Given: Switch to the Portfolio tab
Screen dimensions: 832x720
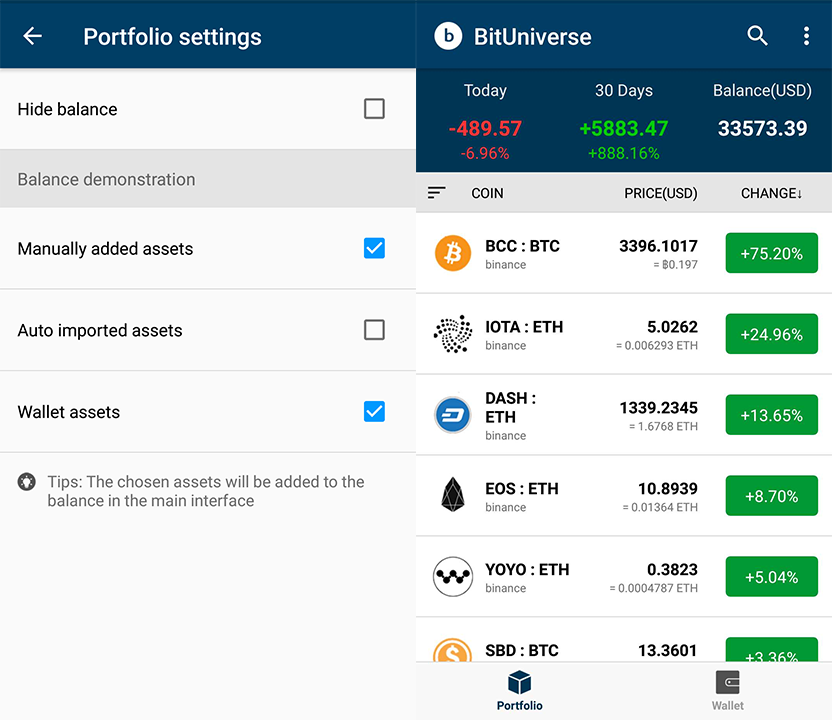Looking at the screenshot, I should (519, 690).
